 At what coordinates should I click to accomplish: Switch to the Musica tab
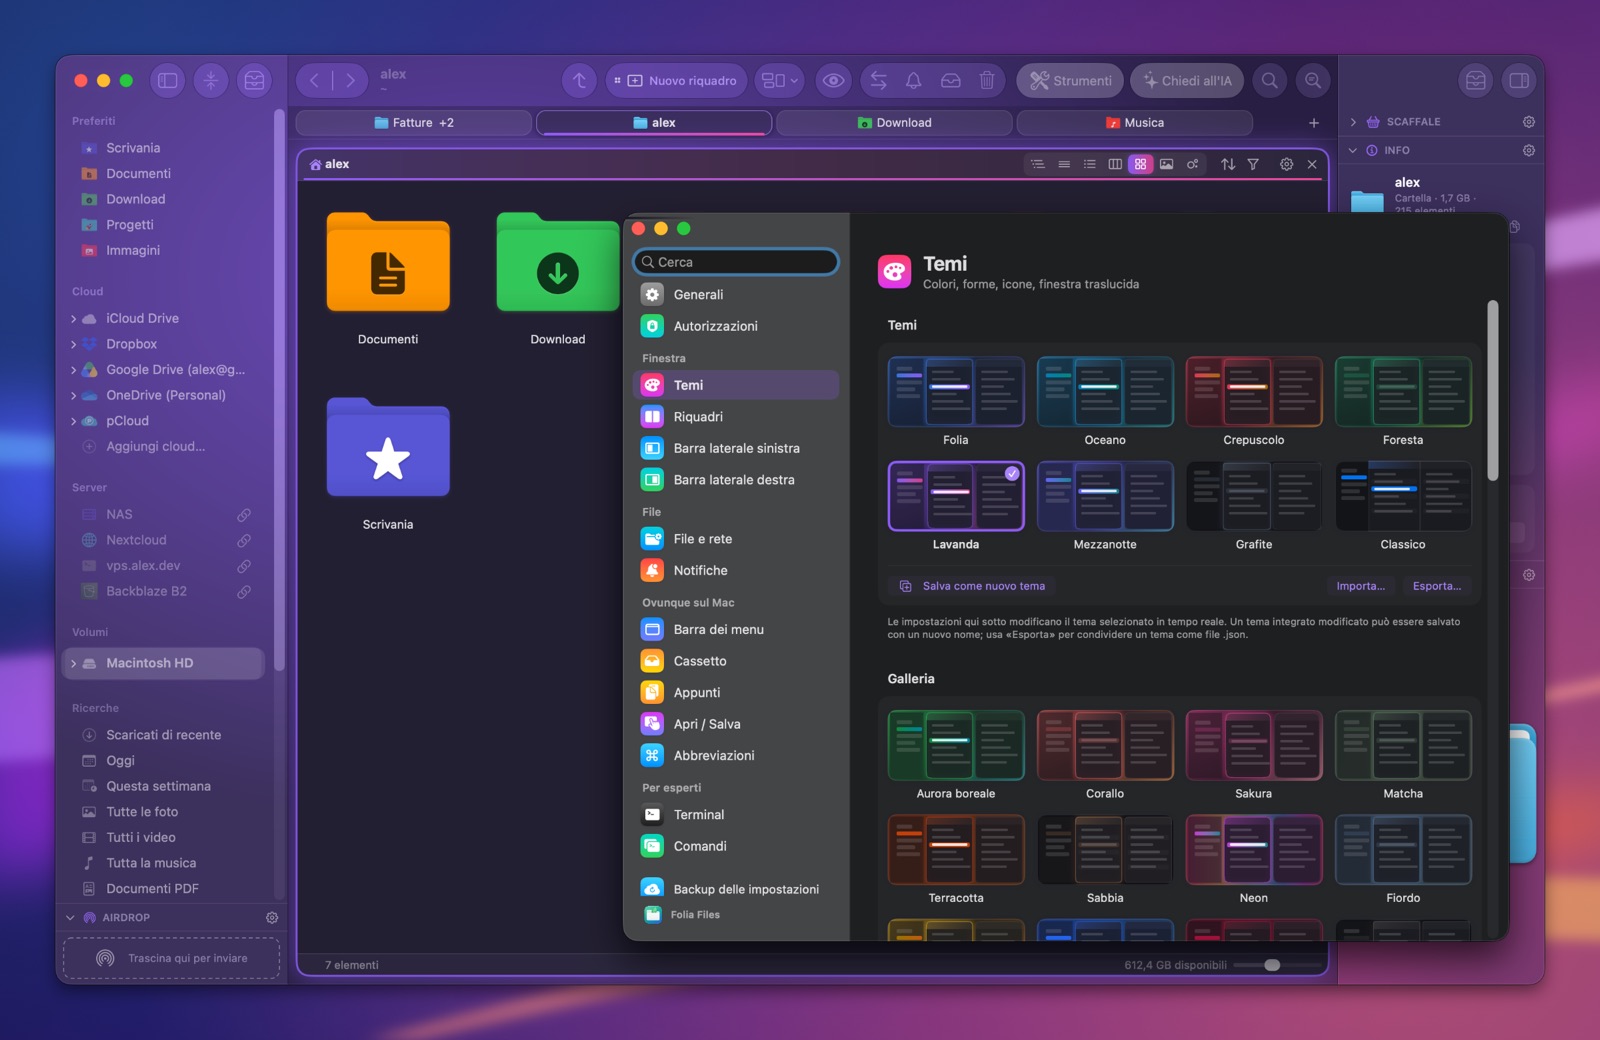pyautogui.click(x=1134, y=123)
